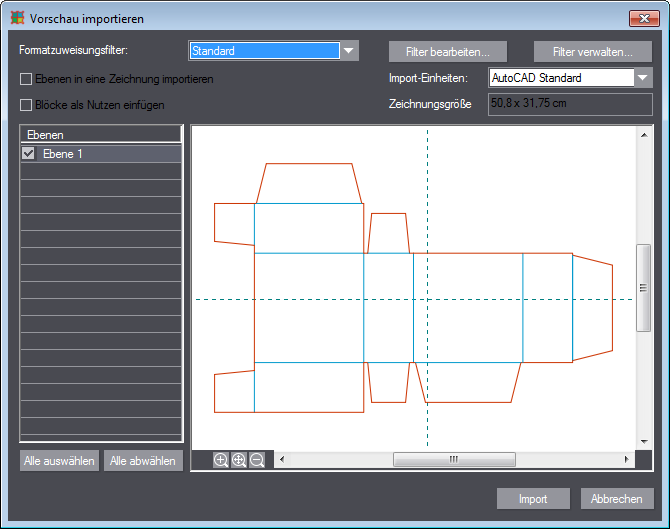
Task: Click Alle abwählen button
Action: tap(143, 461)
